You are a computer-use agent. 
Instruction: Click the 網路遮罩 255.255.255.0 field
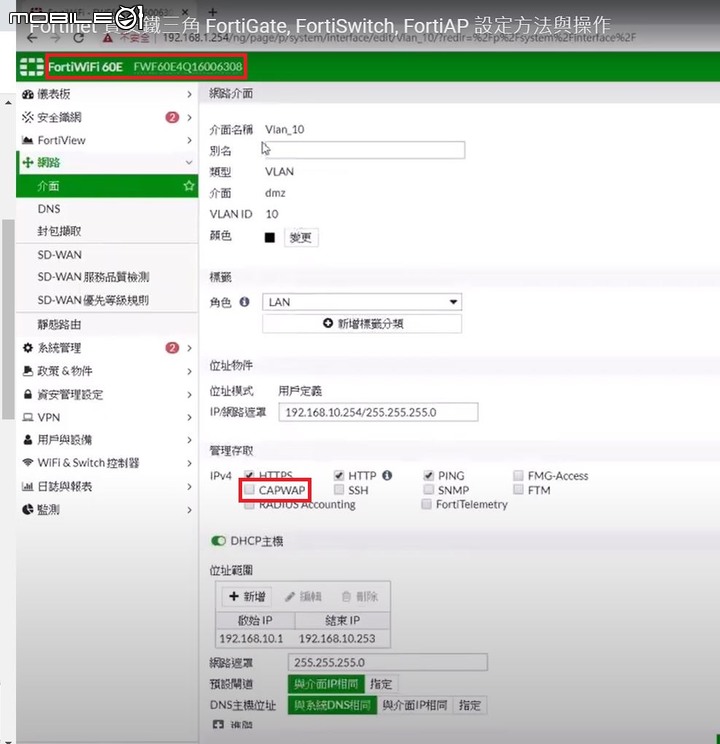pyautogui.click(x=387, y=662)
